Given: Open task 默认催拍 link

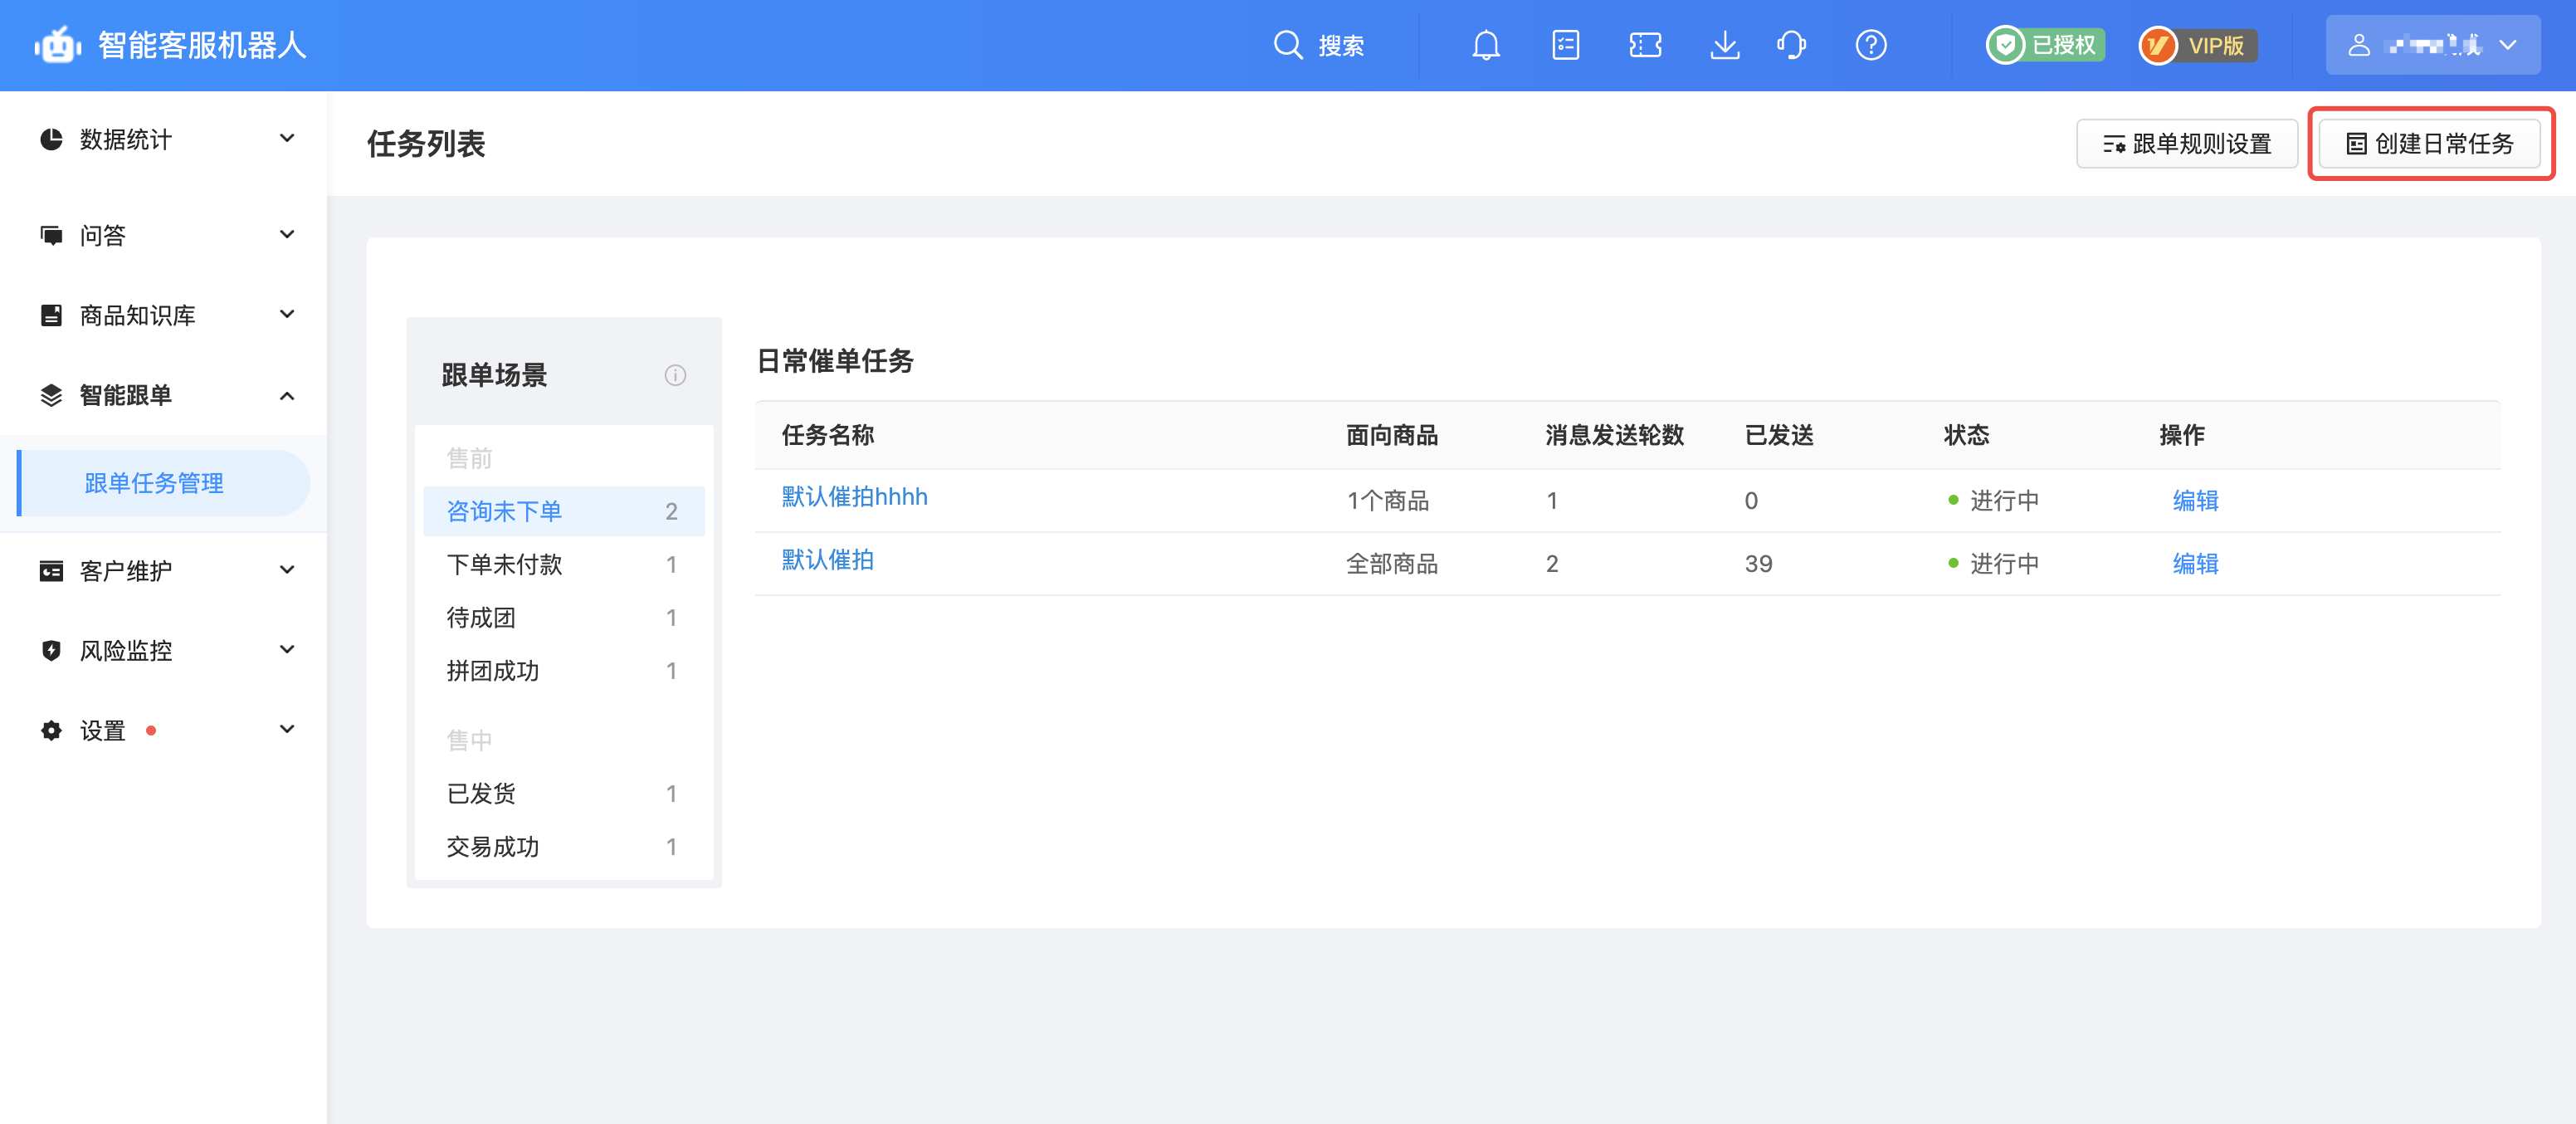Looking at the screenshot, I should [827, 560].
